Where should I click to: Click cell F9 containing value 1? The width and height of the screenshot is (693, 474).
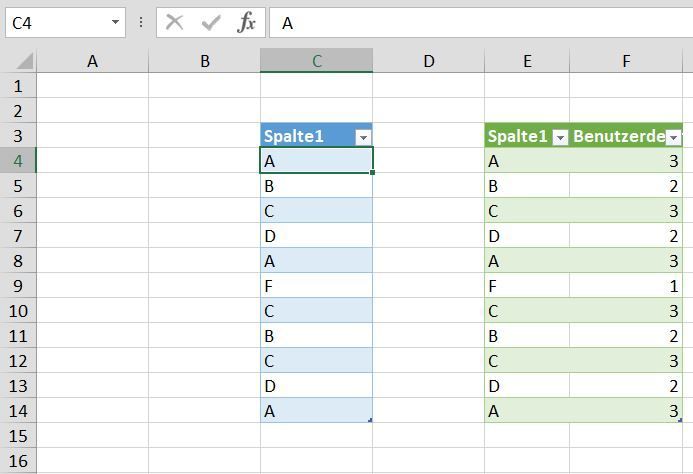tap(626, 286)
